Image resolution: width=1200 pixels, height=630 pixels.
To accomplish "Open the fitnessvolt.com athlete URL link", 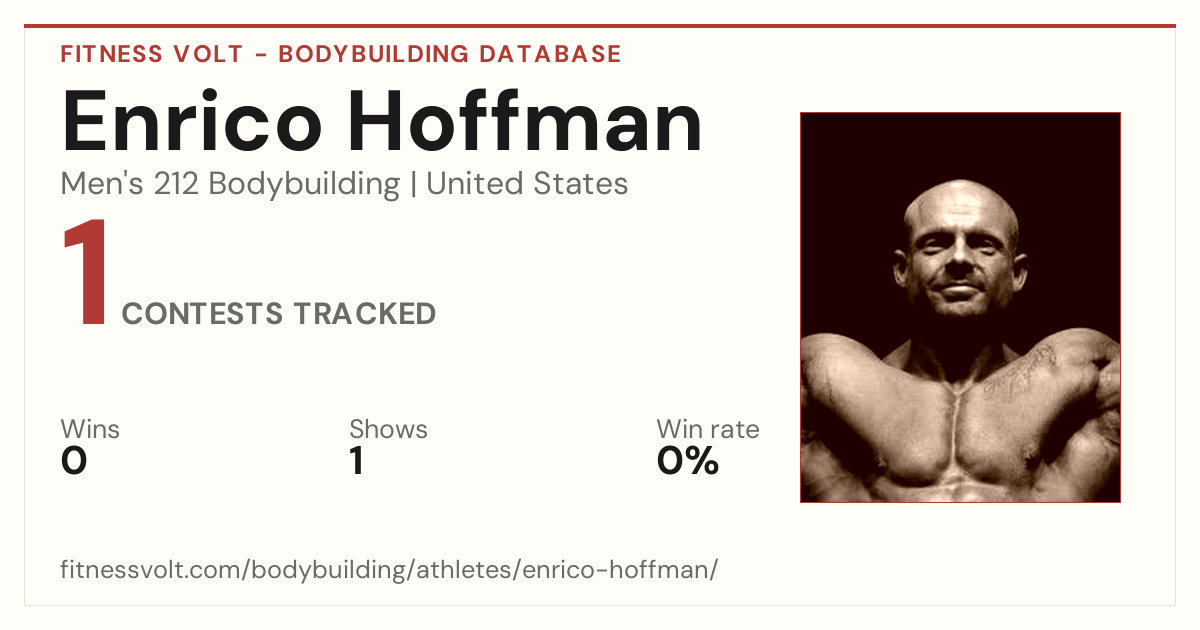I will pyautogui.click(x=389, y=570).
